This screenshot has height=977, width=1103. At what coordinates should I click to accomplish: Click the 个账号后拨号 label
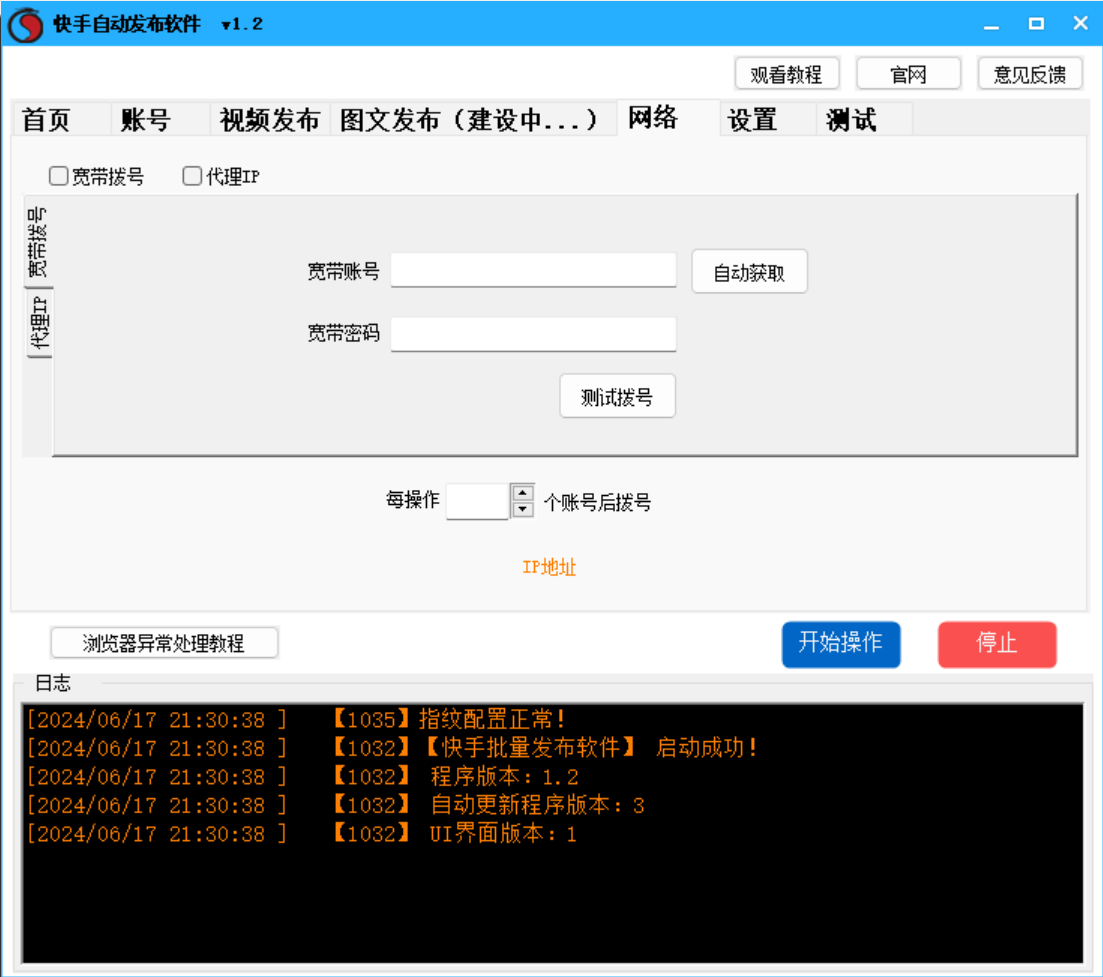click(597, 502)
